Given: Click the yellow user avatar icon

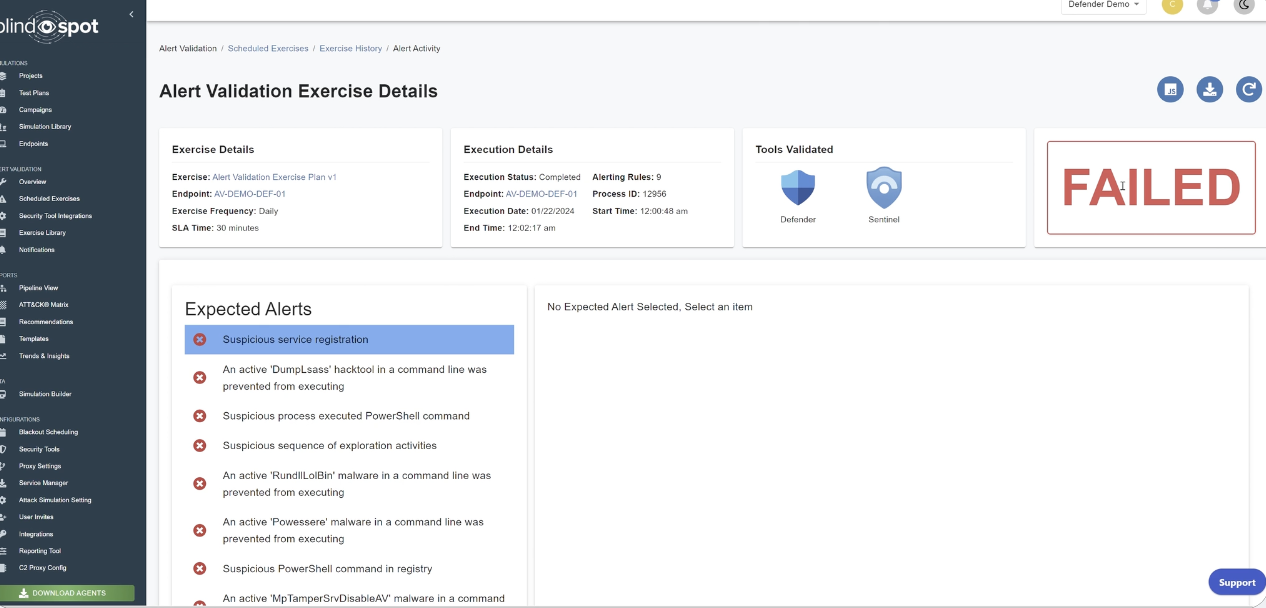Looking at the screenshot, I should click(1172, 5).
